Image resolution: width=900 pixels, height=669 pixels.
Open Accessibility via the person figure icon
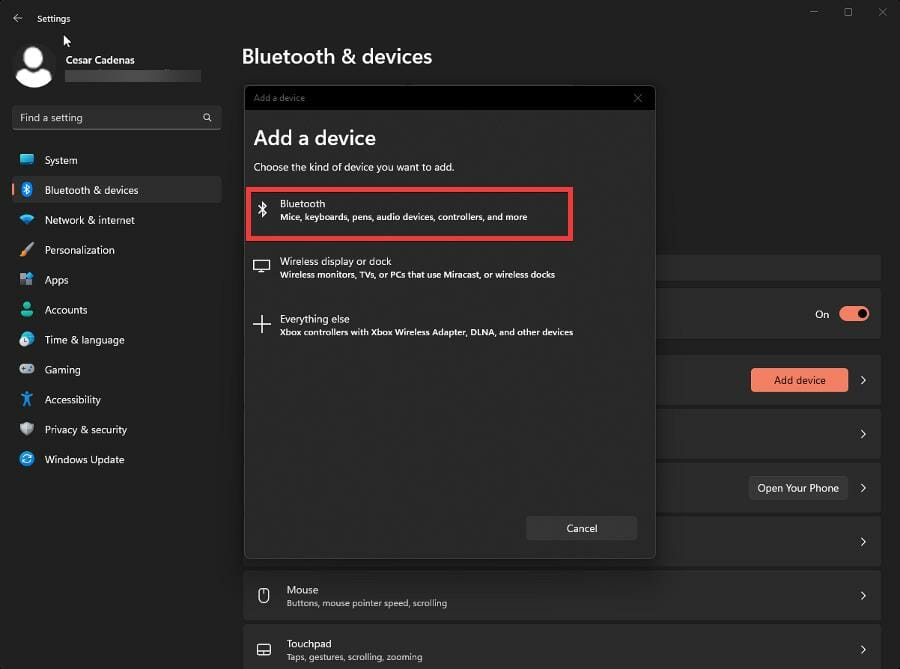(x=26, y=399)
